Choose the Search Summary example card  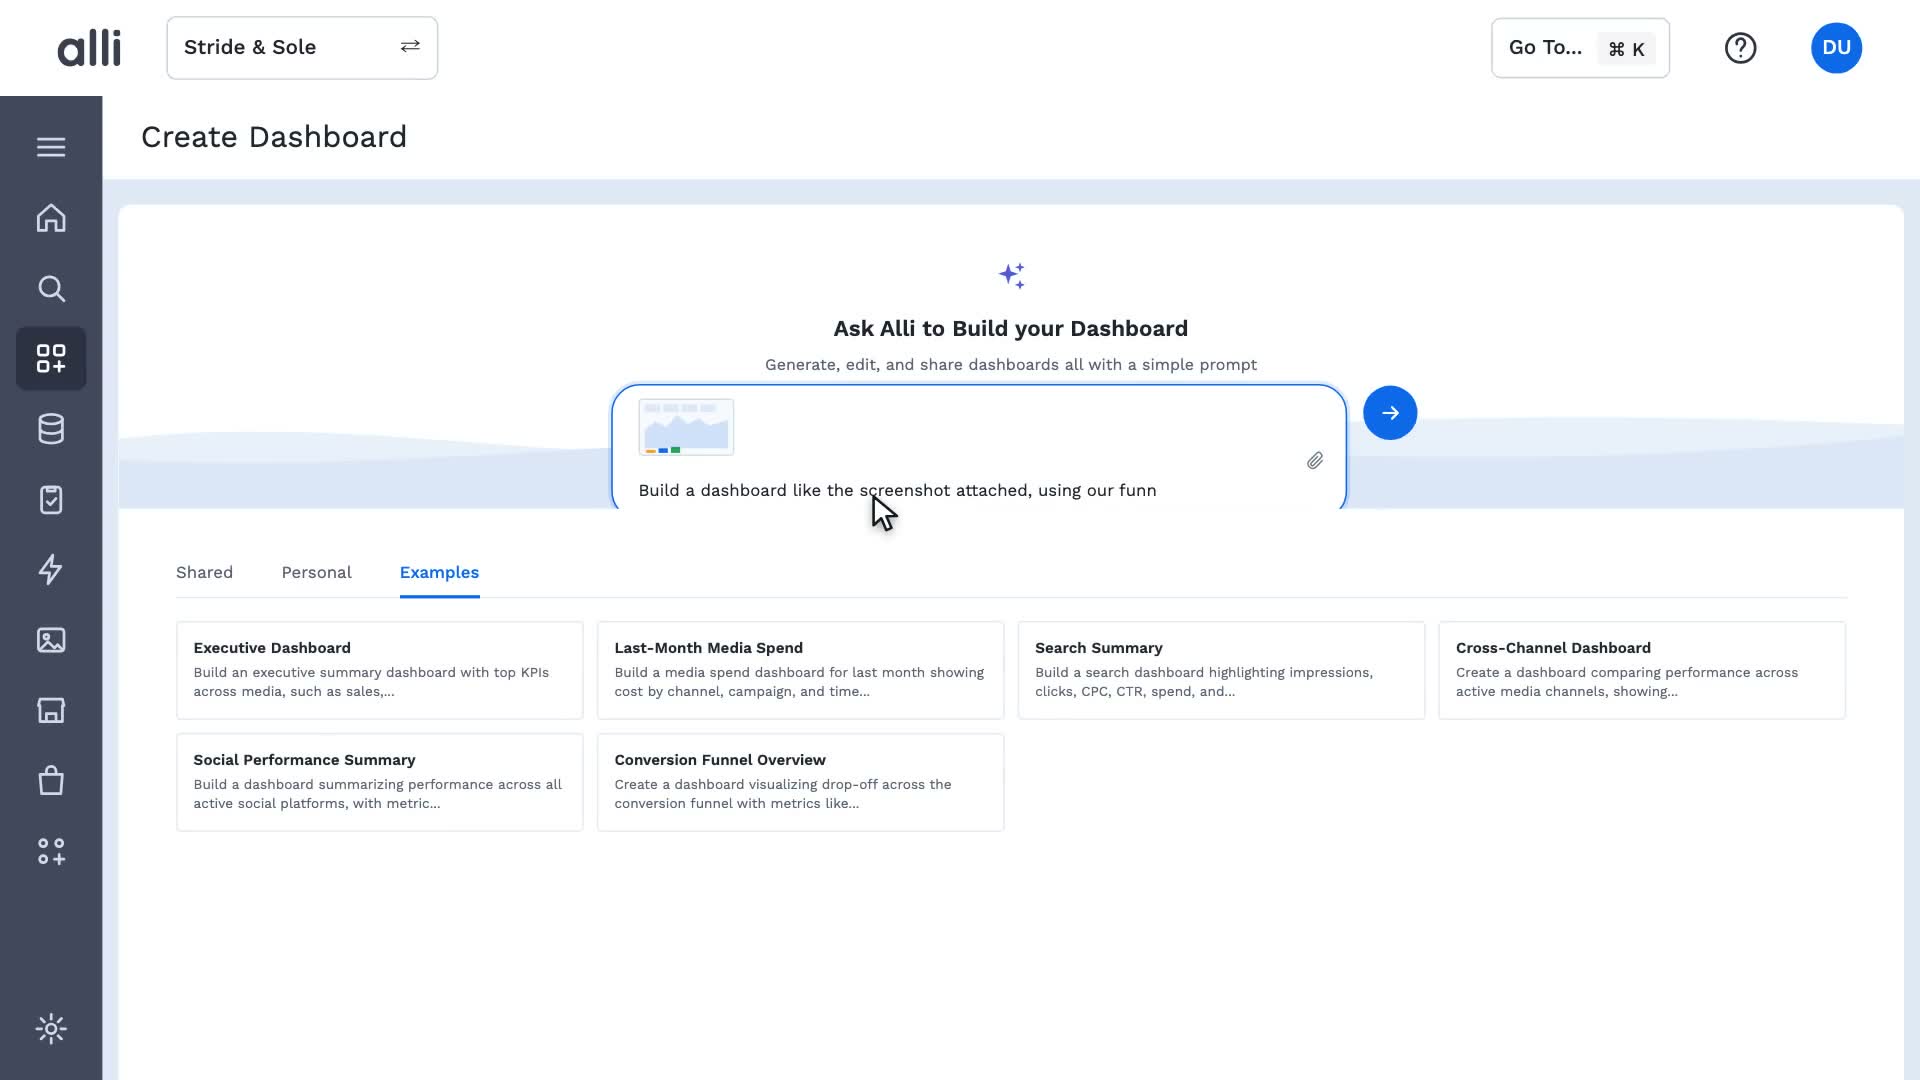click(1221, 670)
